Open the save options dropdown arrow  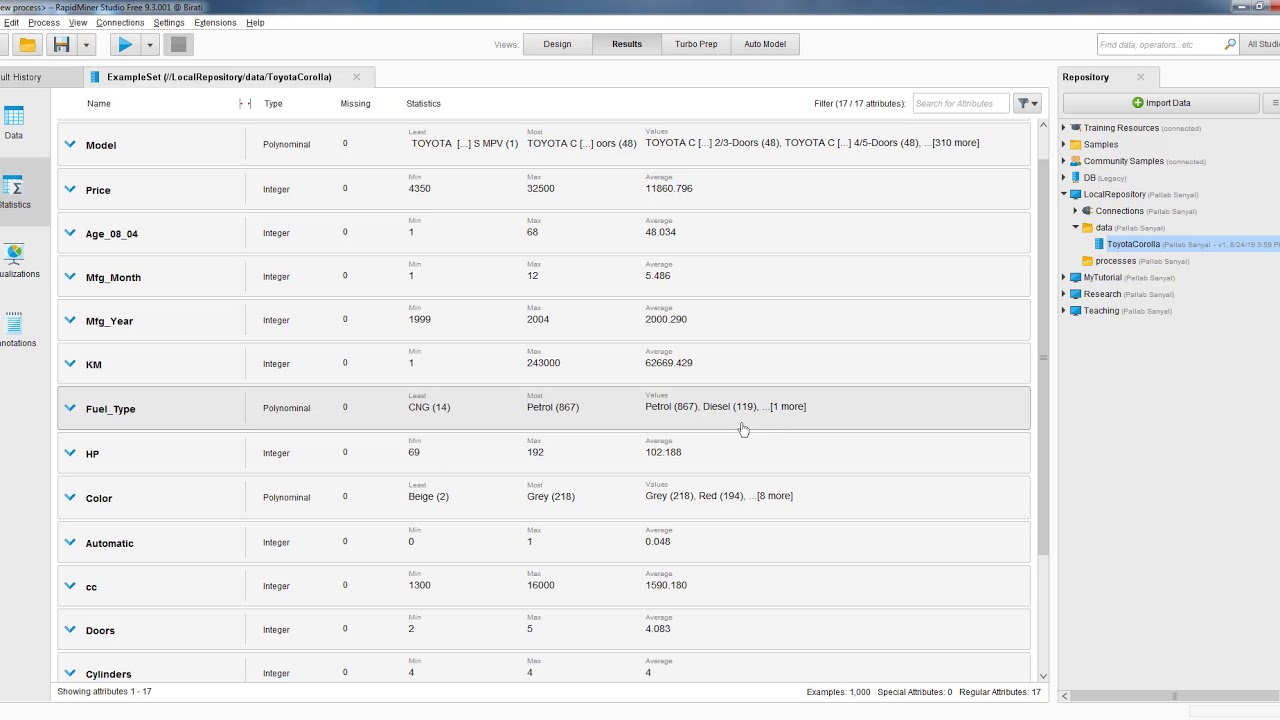point(86,44)
